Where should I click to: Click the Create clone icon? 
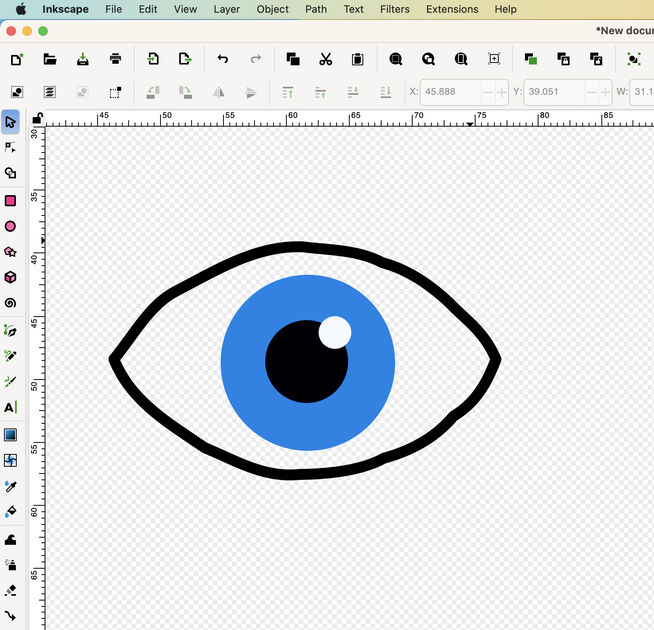[563, 59]
